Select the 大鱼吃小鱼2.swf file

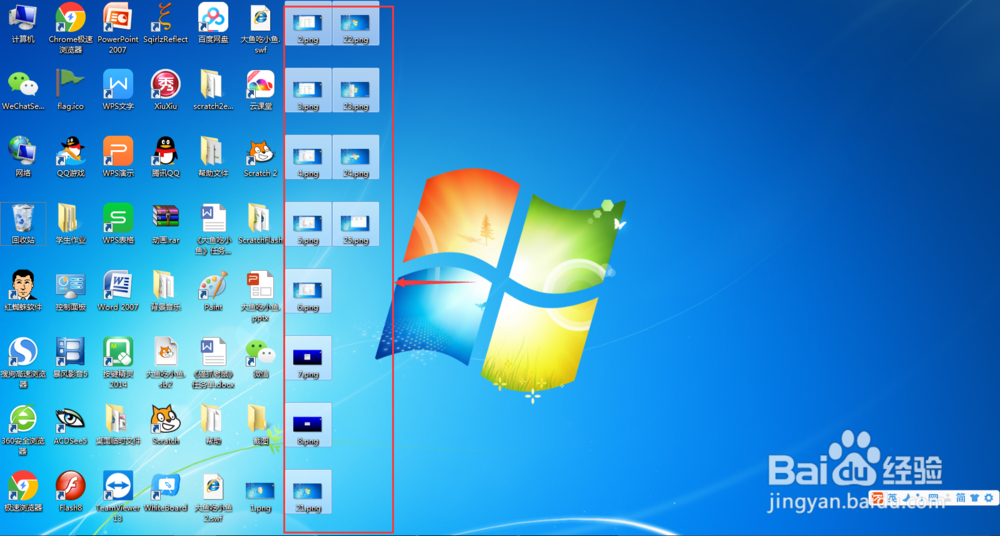pyautogui.click(x=213, y=497)
